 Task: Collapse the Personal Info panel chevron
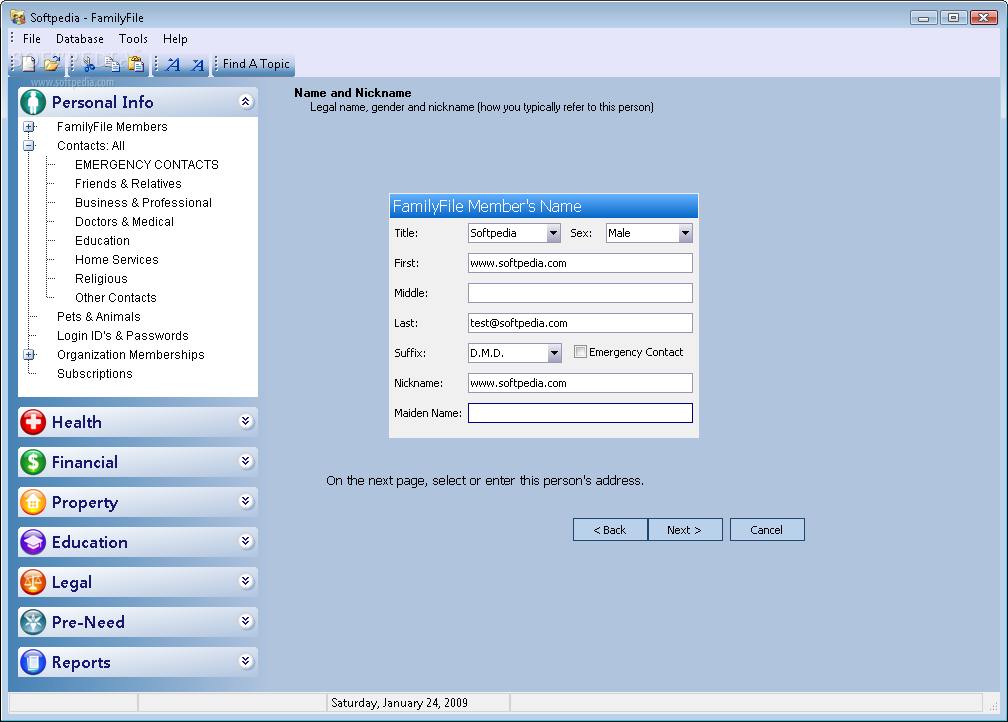point(246,101)
